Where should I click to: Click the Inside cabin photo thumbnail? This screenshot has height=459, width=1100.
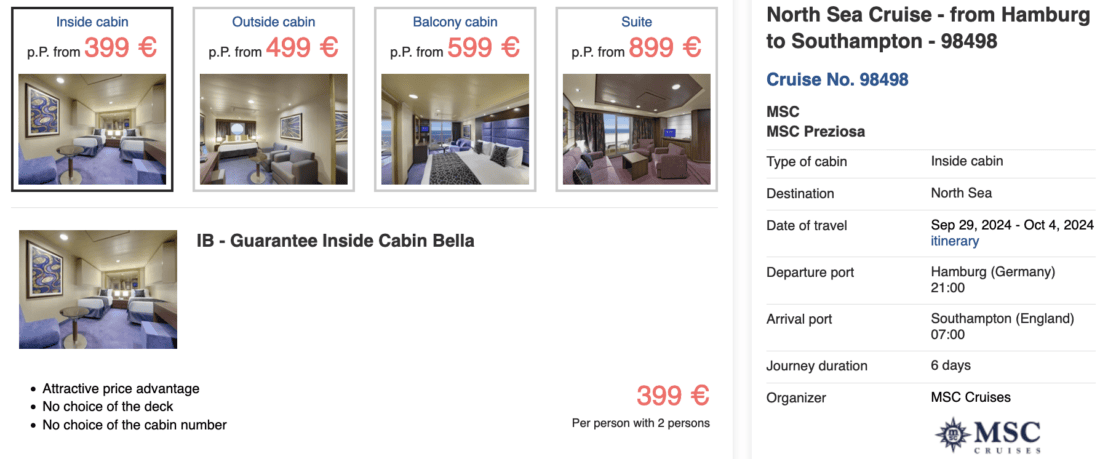click(92, 129)
